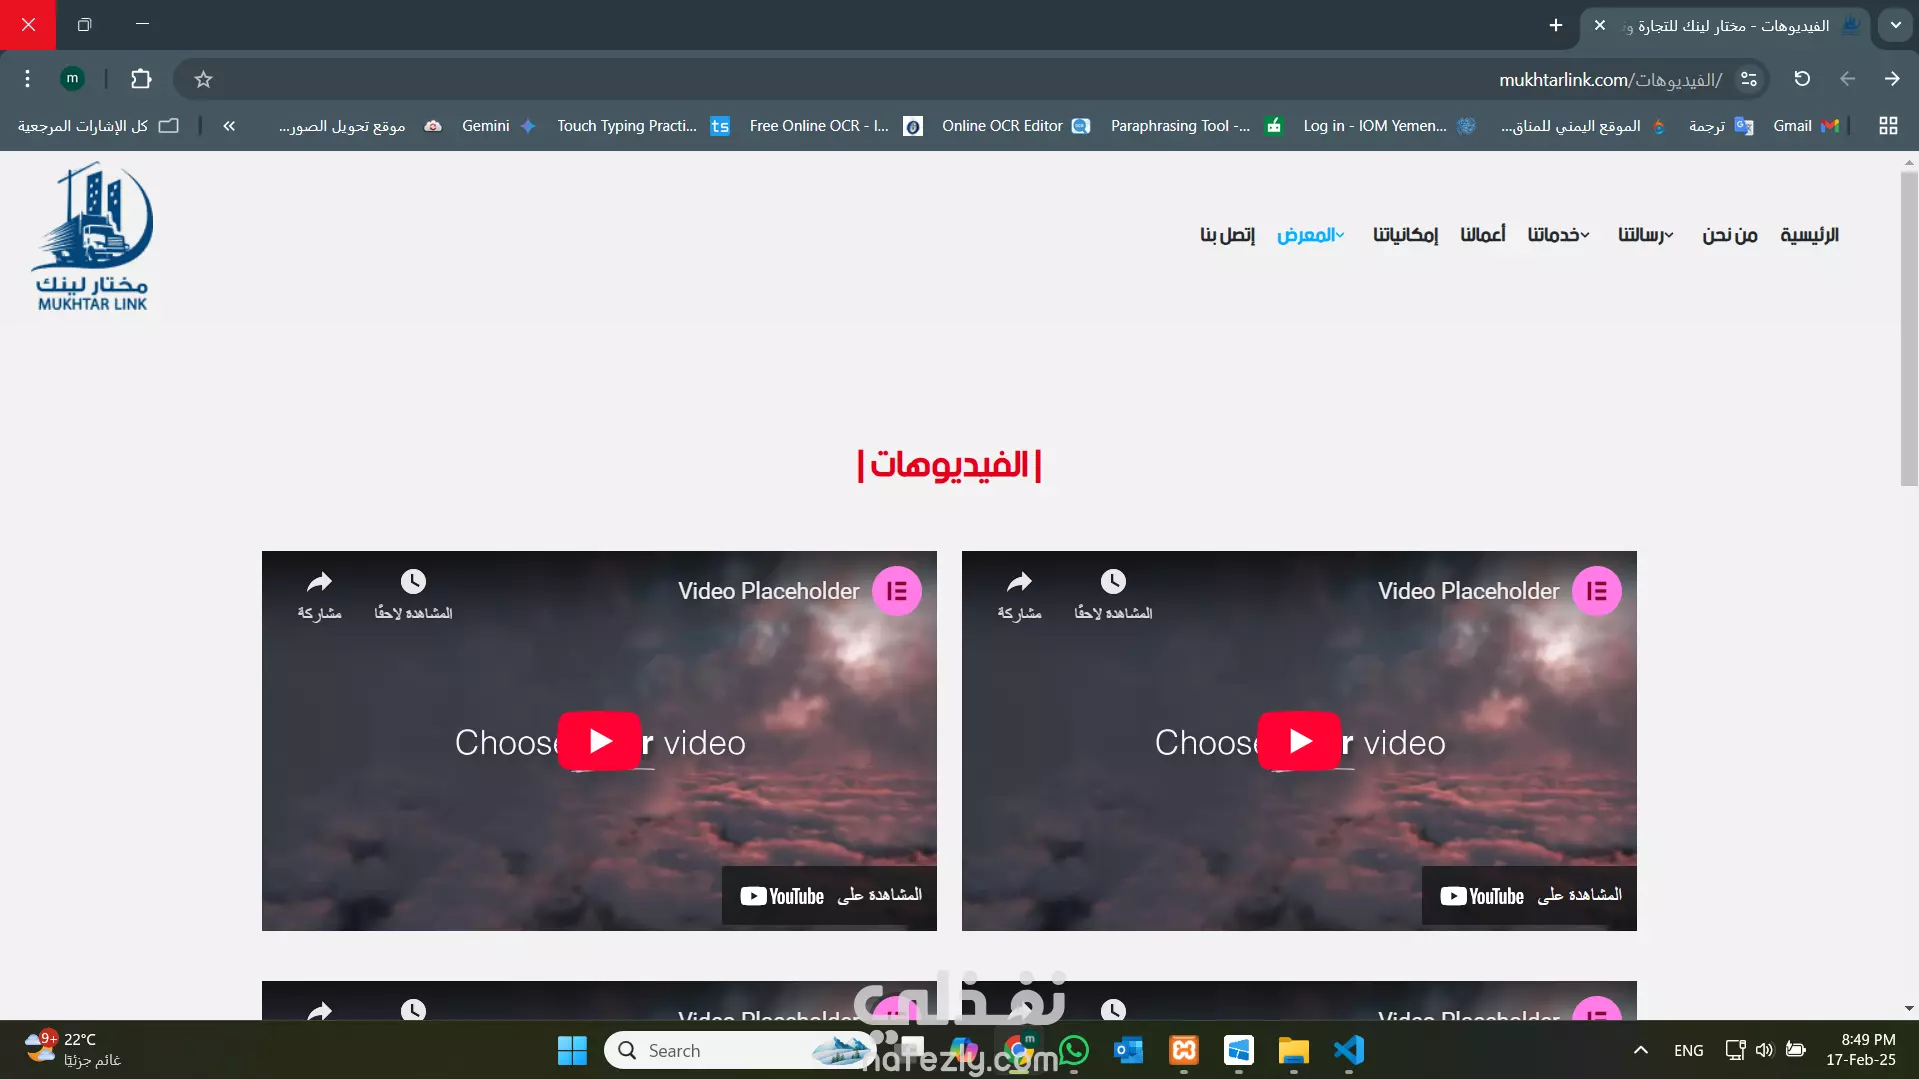Show hidden system tray icons chevron

tap(1640, 1050)
